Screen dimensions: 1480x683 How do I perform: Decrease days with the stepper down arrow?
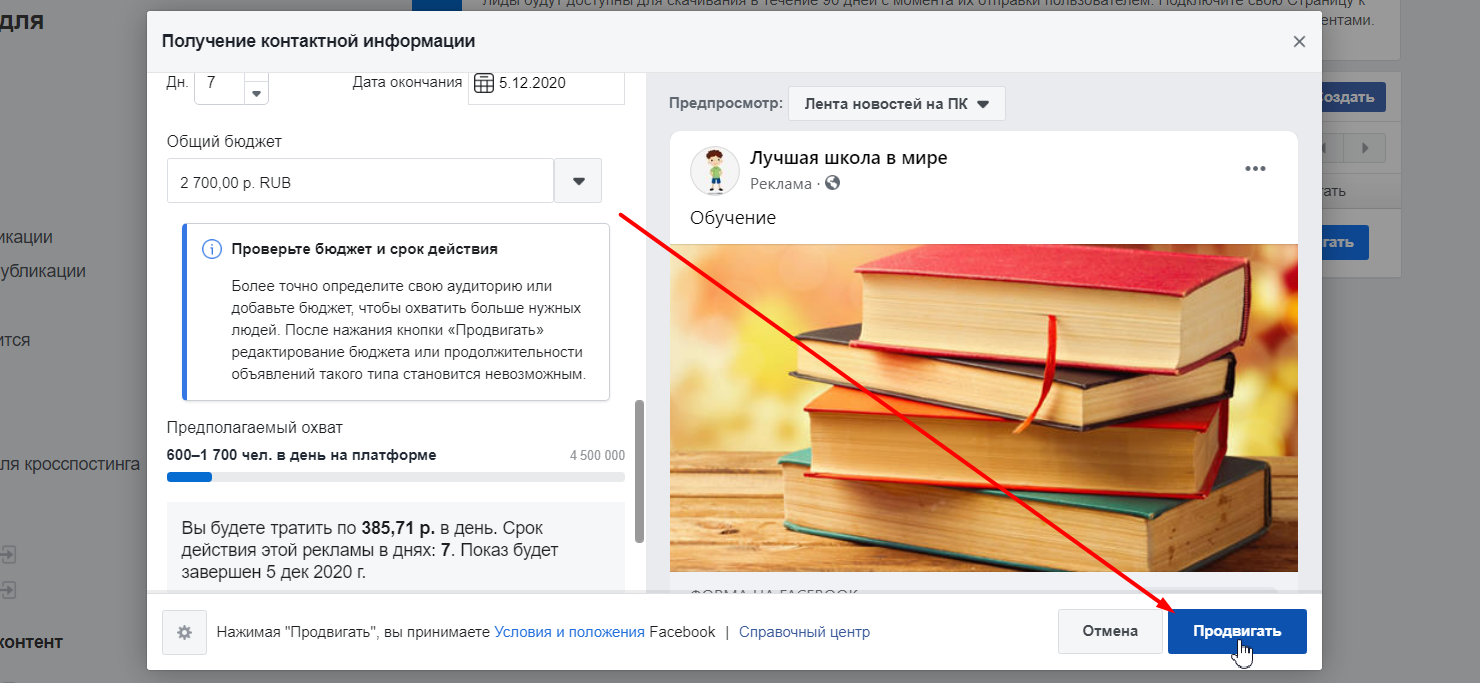(x=257, y=94)
